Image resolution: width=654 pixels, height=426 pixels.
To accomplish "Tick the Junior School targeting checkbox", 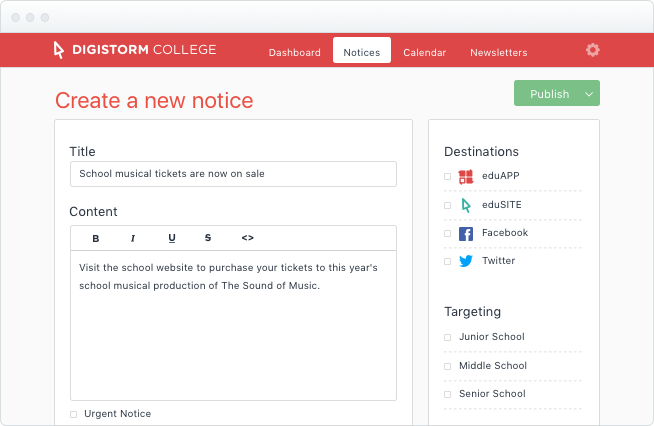I will [x=448, y=337].
